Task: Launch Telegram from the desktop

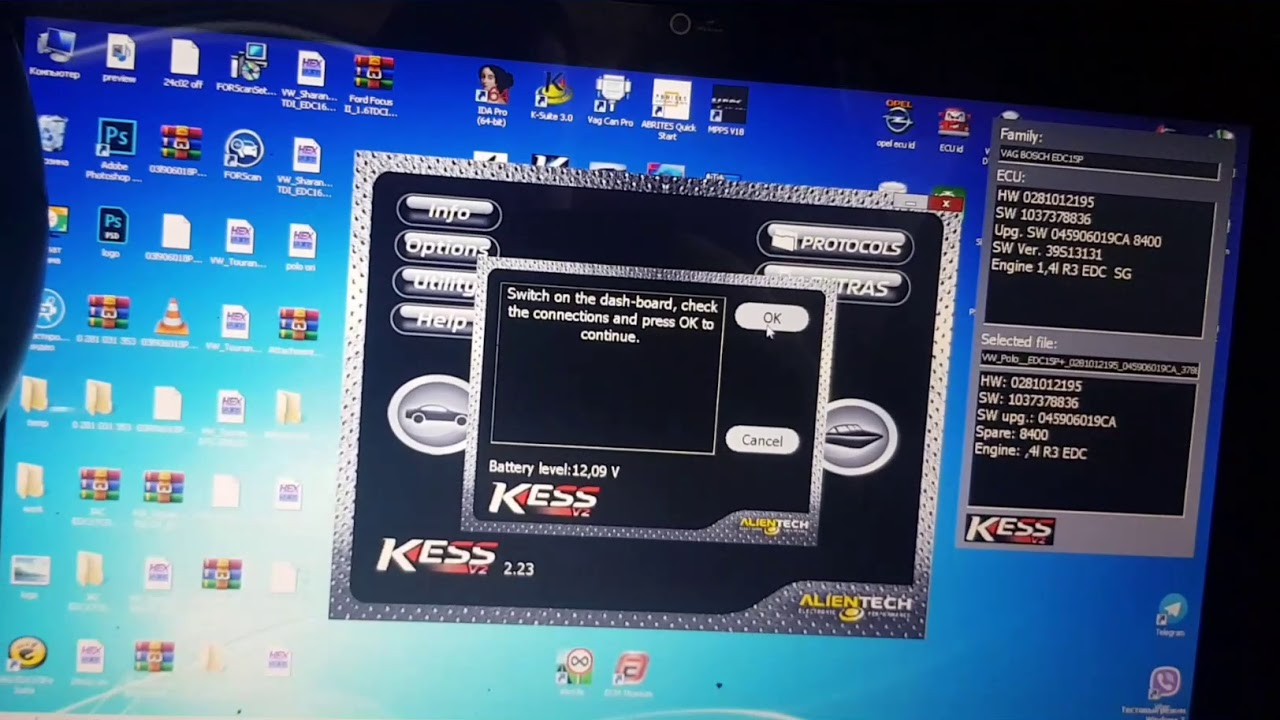Action: coord(1171,615)
